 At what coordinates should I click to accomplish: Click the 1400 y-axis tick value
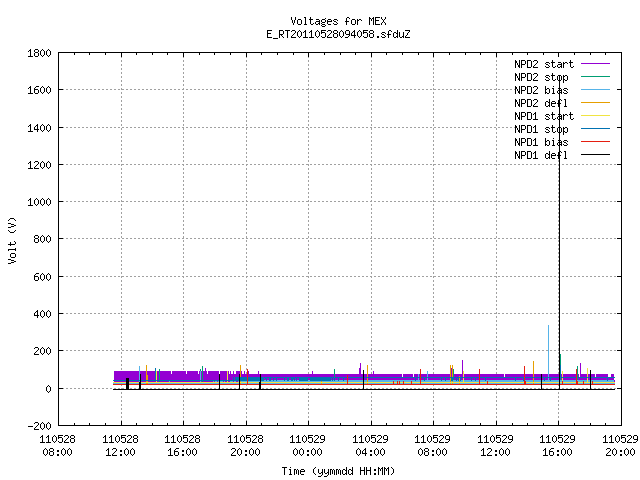pyautogui.click(x=39, y=128)
